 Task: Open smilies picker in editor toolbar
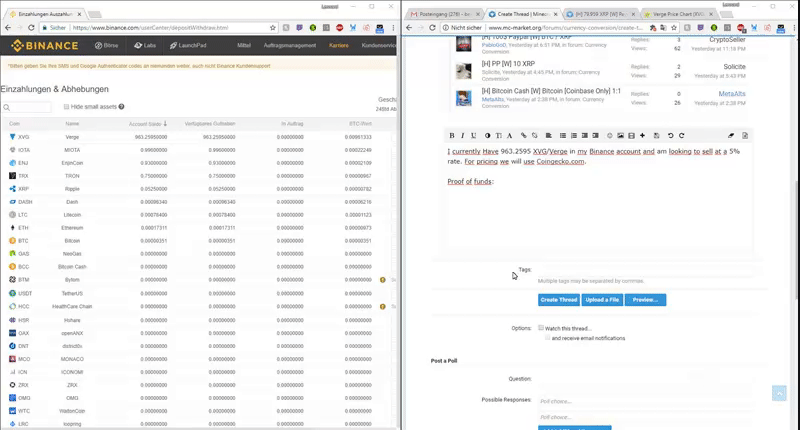pyautogui.click(x=609, y=136)
